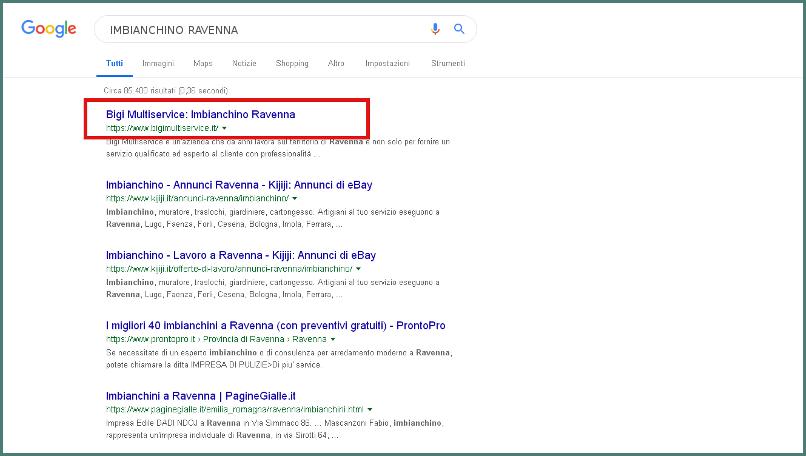Click the paginegialle.it emilia_romagna green URL
Viewport: 806px width, 456px height.
coord(235,410)
